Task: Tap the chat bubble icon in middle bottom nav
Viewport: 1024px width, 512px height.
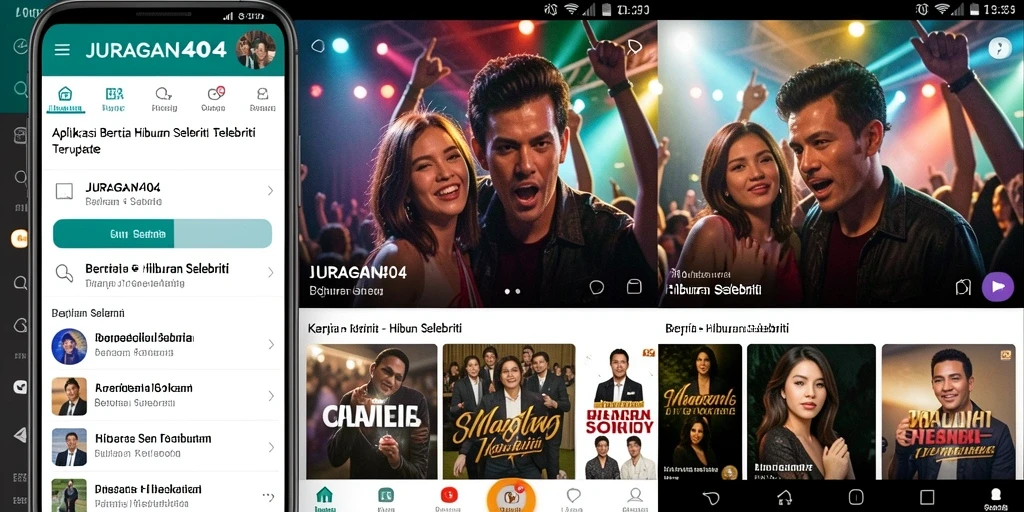Action: [573, 497]
